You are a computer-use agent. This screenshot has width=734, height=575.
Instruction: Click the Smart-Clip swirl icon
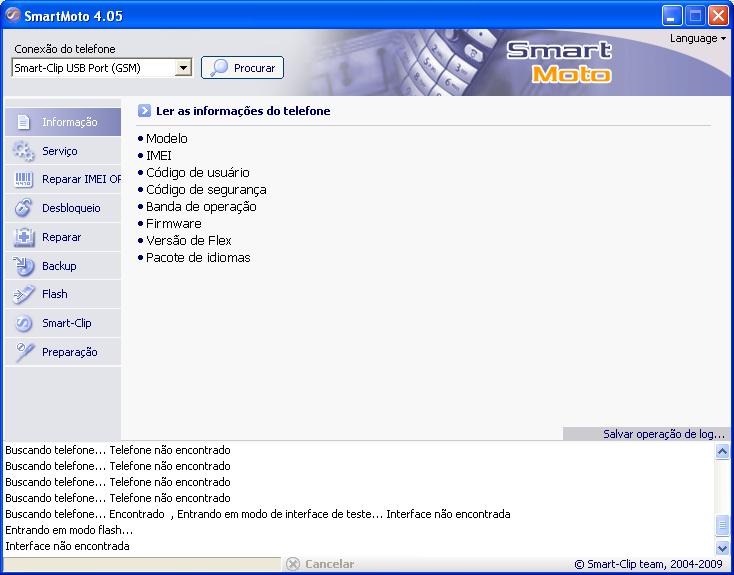[23, 324]
